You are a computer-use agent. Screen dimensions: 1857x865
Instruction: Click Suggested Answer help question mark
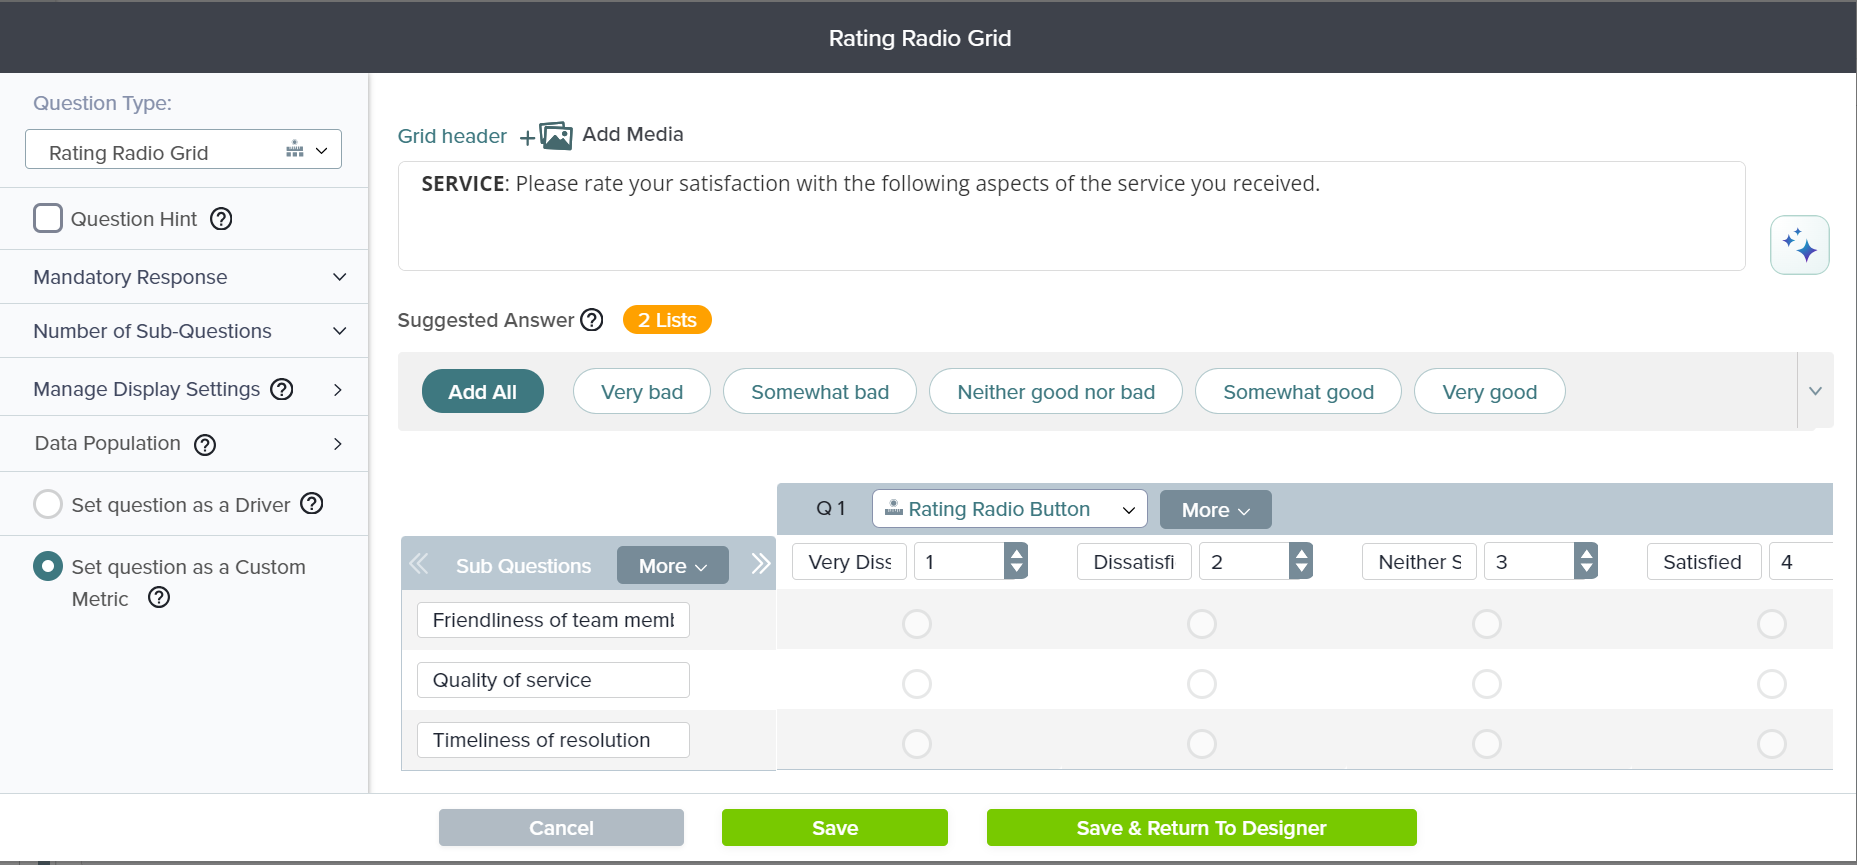point(592,320)
